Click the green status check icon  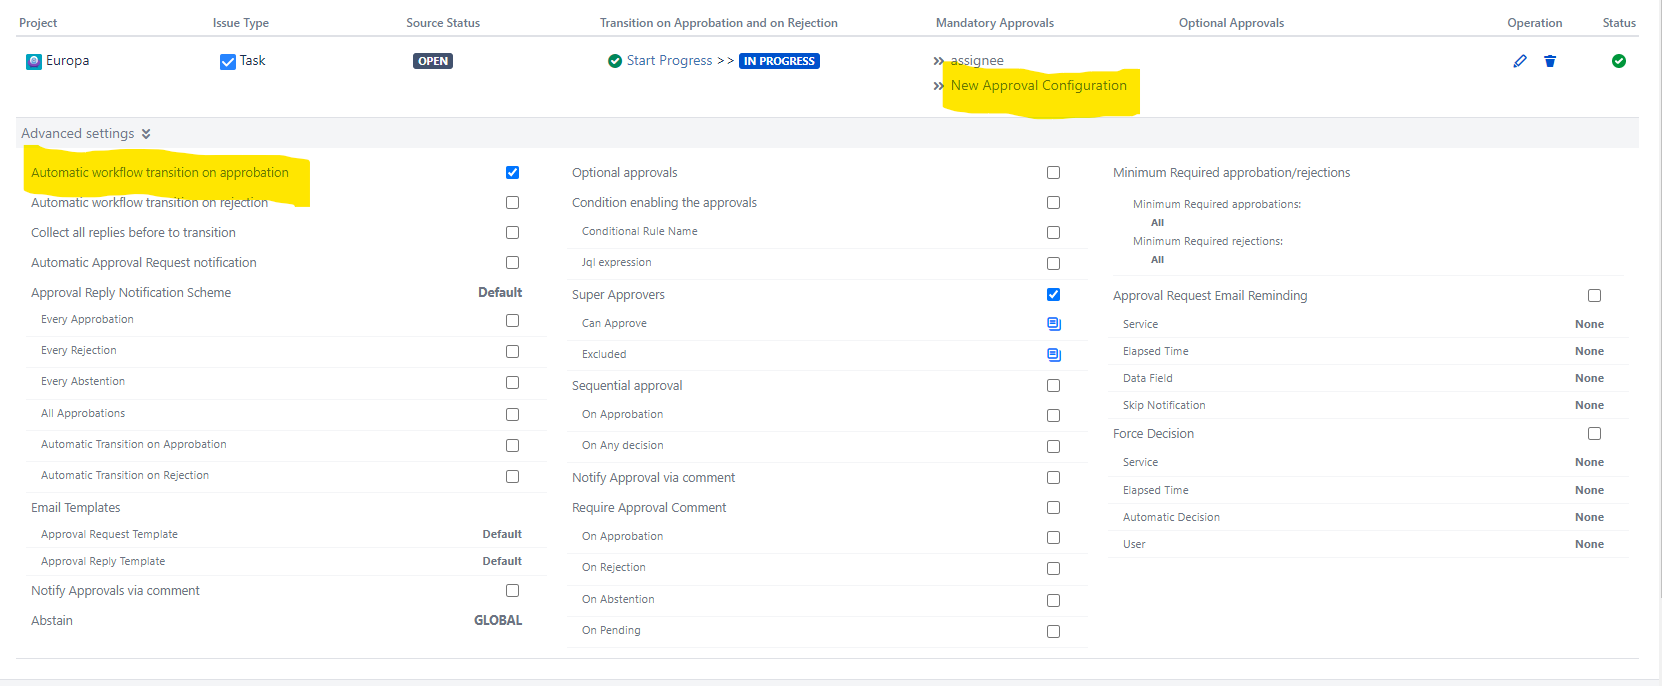point(1618,61)
